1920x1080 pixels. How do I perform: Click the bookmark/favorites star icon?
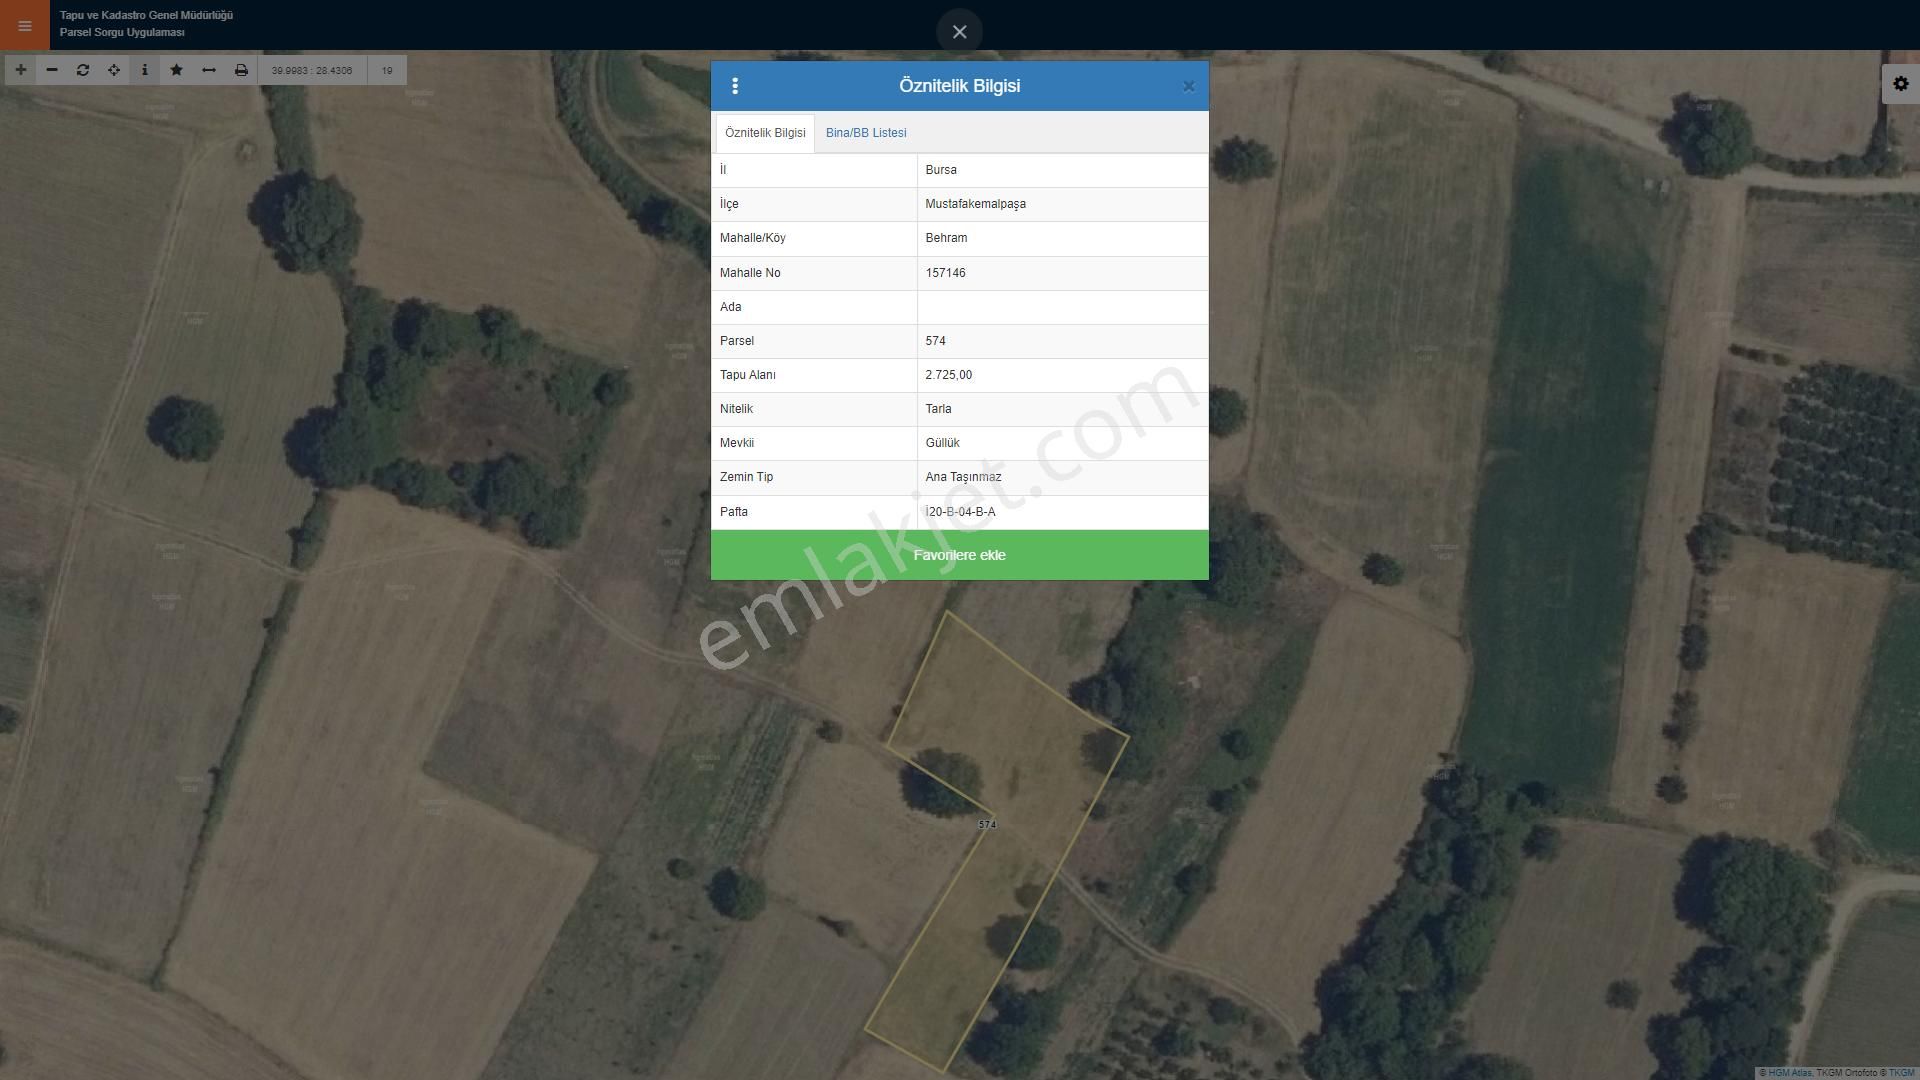tap(177, 70)
